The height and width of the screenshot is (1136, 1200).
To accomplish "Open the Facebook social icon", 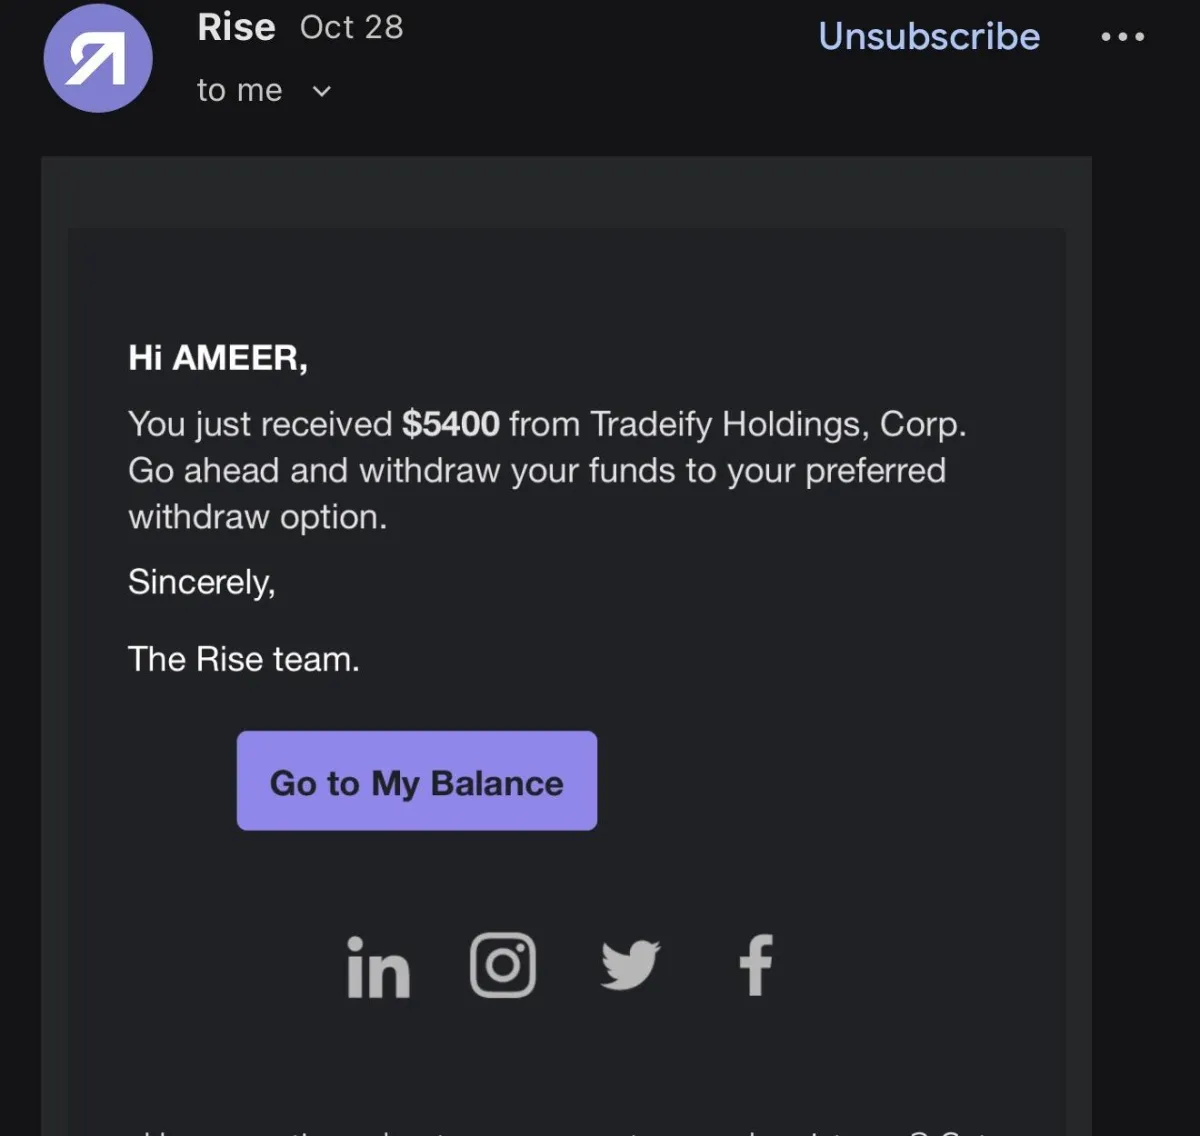I will click(x=756, y=965).
